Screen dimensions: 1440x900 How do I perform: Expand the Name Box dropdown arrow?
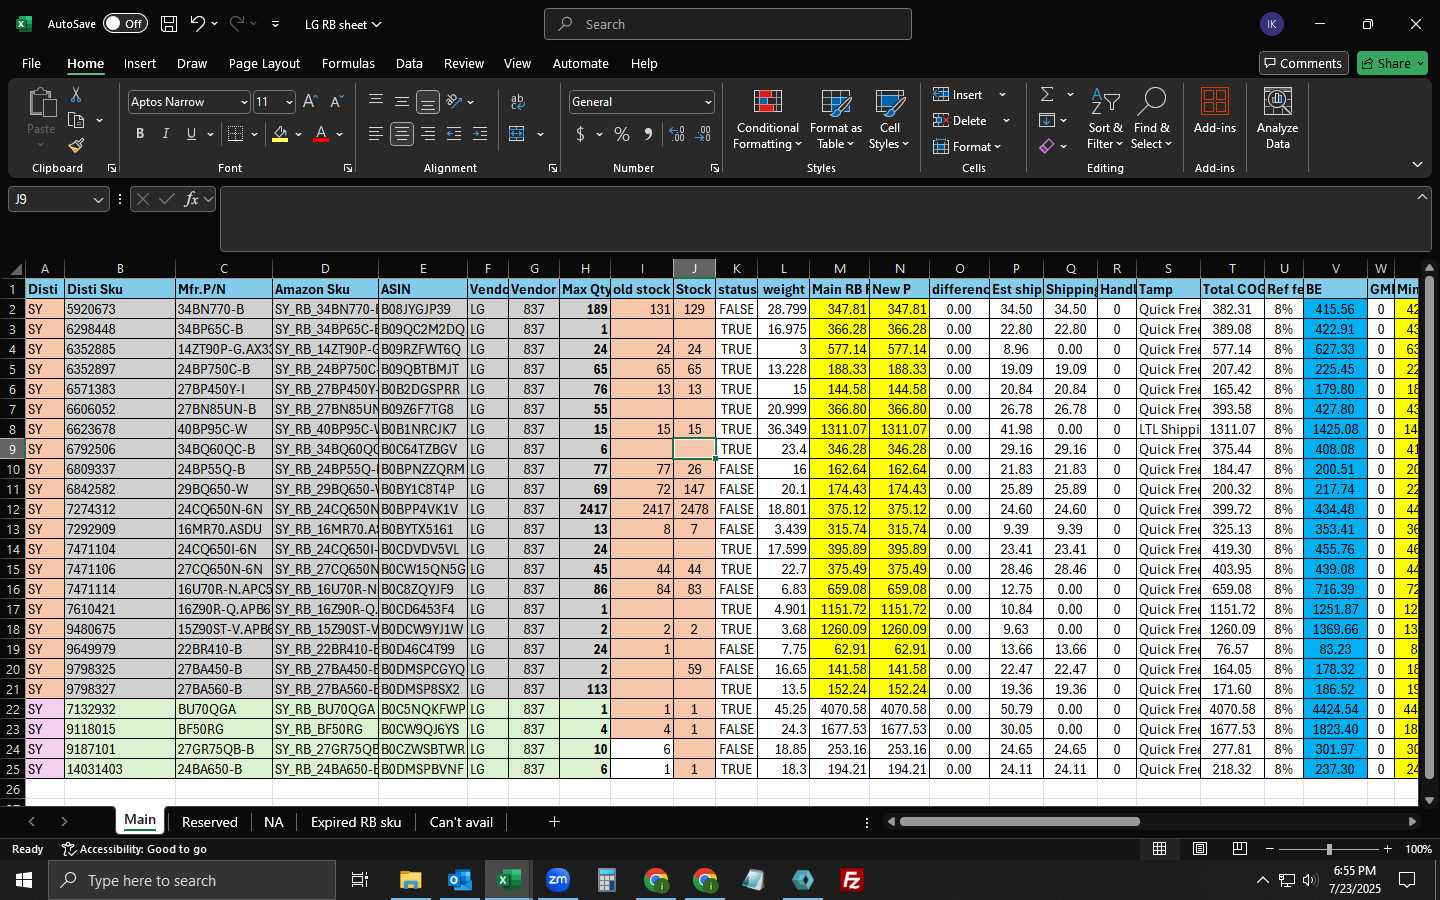coord(98,200)
